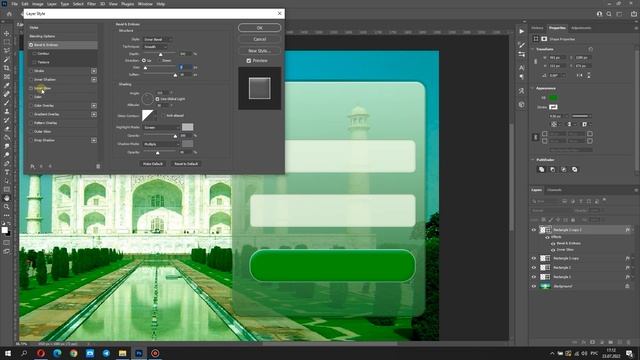Delete layer with Layers panel trash icon
The width and height of the screenshot is (640, 360).
pos(629,342)
